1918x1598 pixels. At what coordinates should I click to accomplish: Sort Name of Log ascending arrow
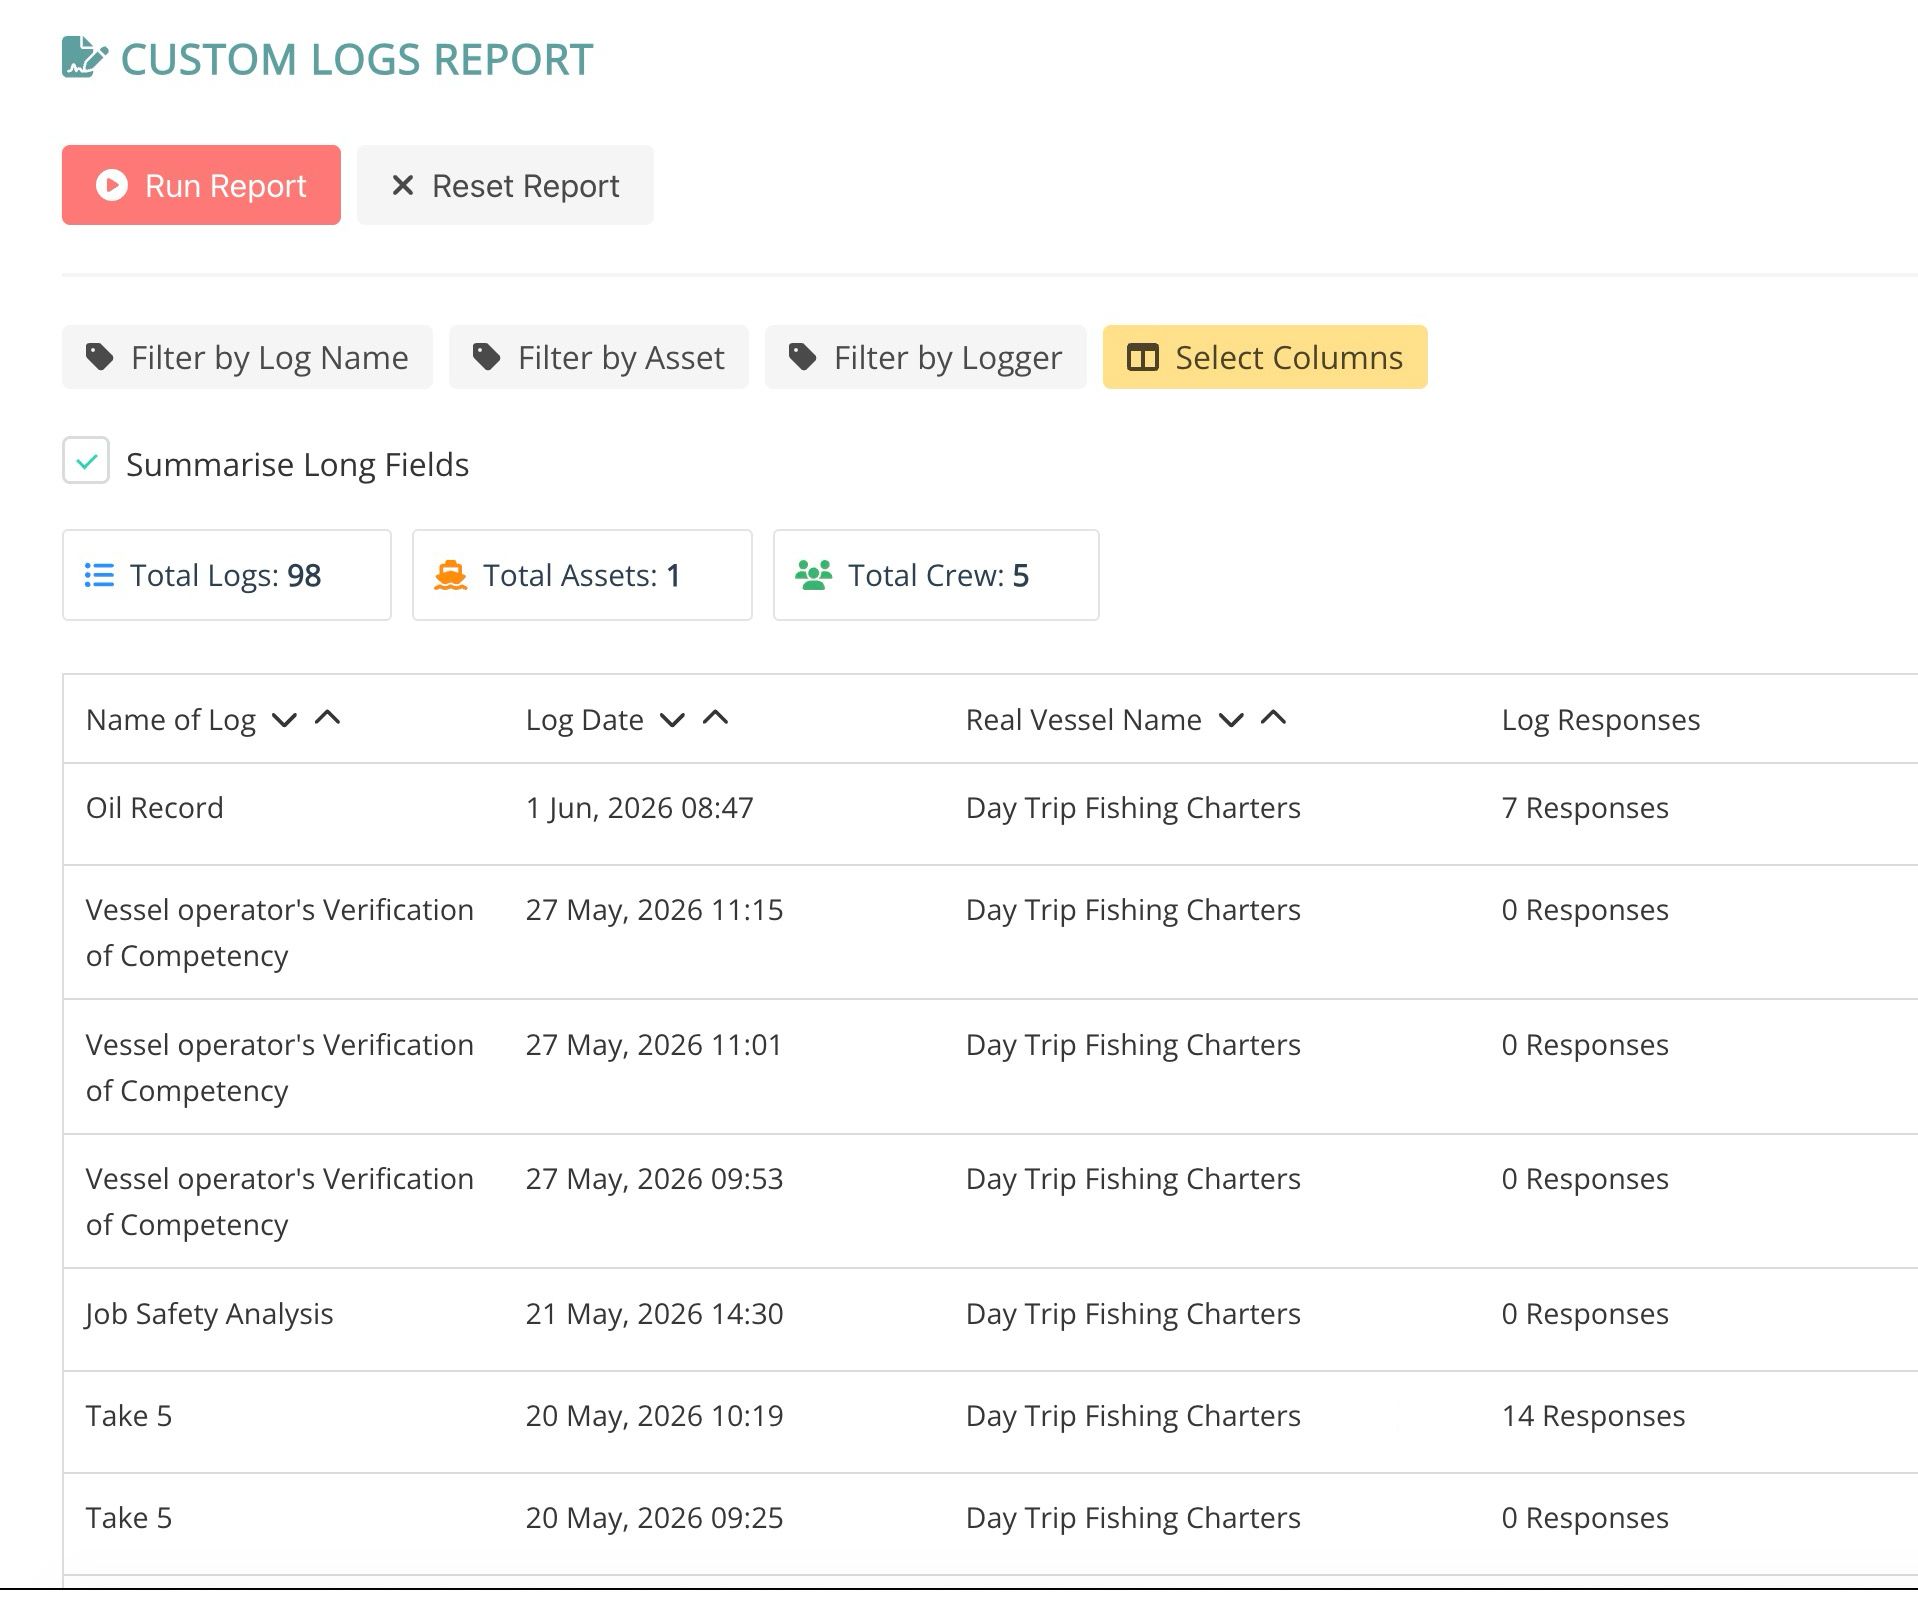click(x=328, y=718)
